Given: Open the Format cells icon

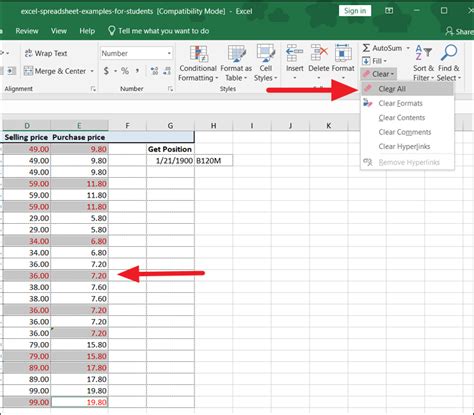Looking at the screenshot, I should click(x=343, y=53).
